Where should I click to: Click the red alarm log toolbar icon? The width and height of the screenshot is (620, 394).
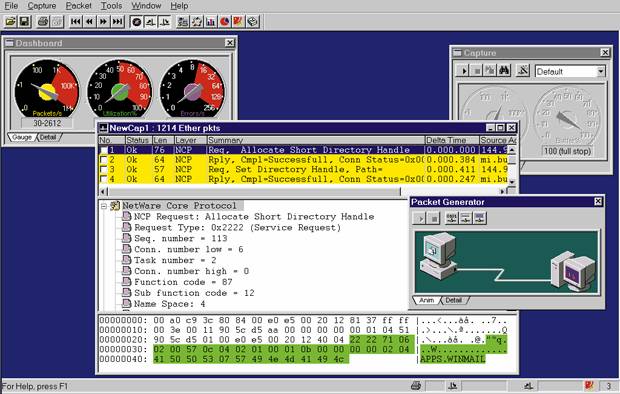(238, 21)
